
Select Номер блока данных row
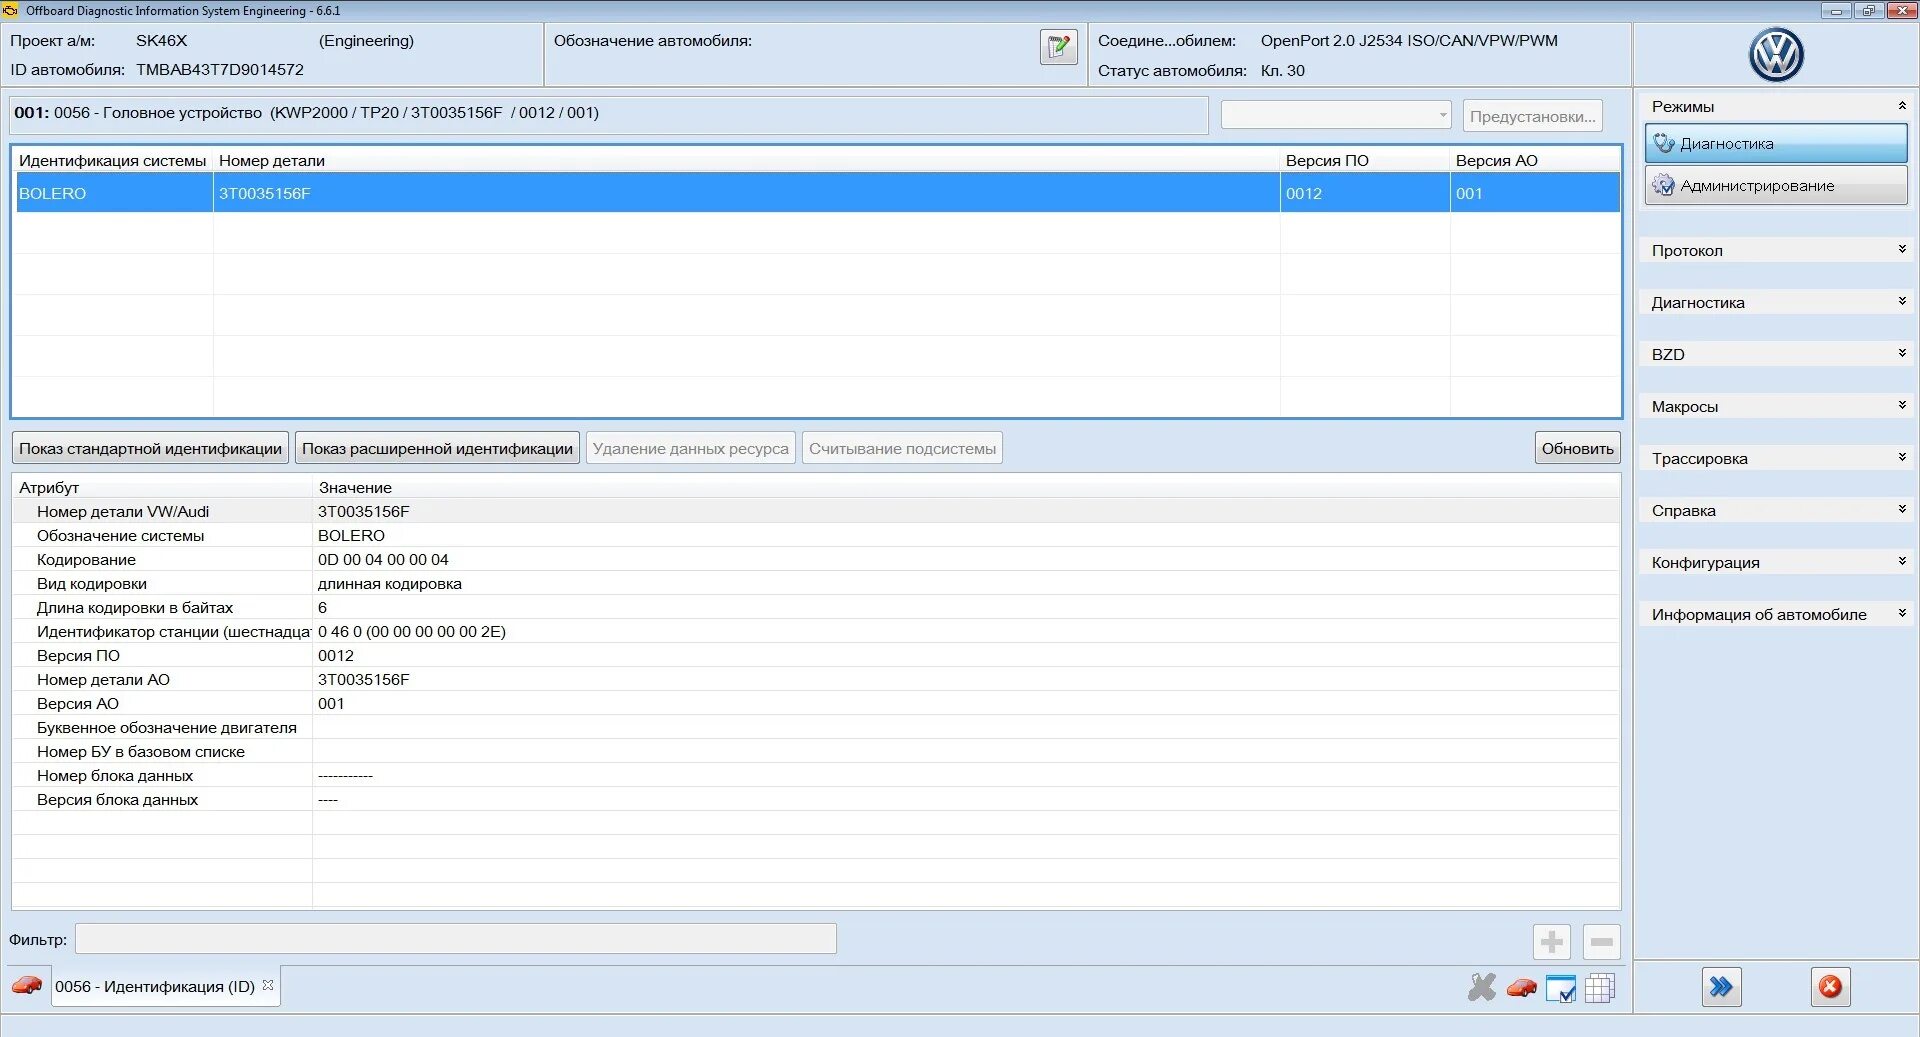(816, 775)
